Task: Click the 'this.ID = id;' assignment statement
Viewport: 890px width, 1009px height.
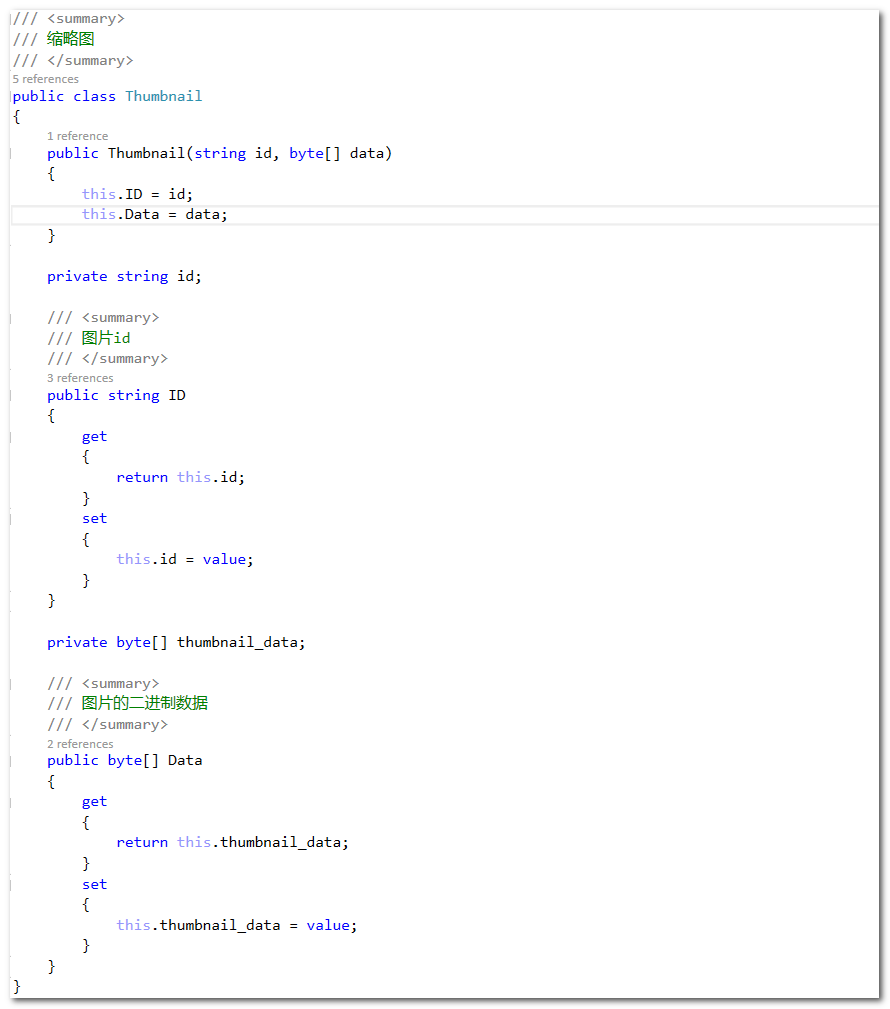Action: click(x=137, y=194)
